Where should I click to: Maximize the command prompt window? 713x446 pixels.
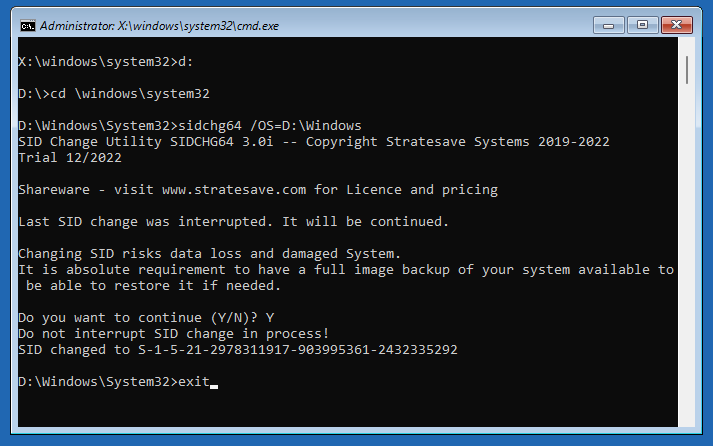click(643, 25)
